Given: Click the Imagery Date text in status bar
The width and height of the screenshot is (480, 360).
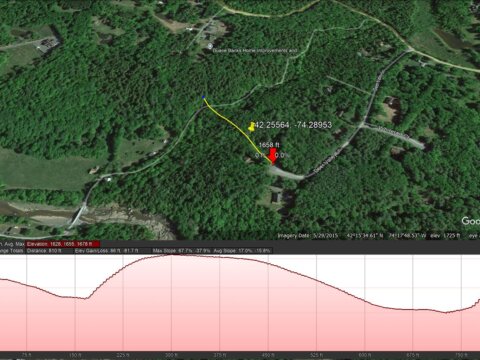Looking at the screenshot, I should (308, 236).
